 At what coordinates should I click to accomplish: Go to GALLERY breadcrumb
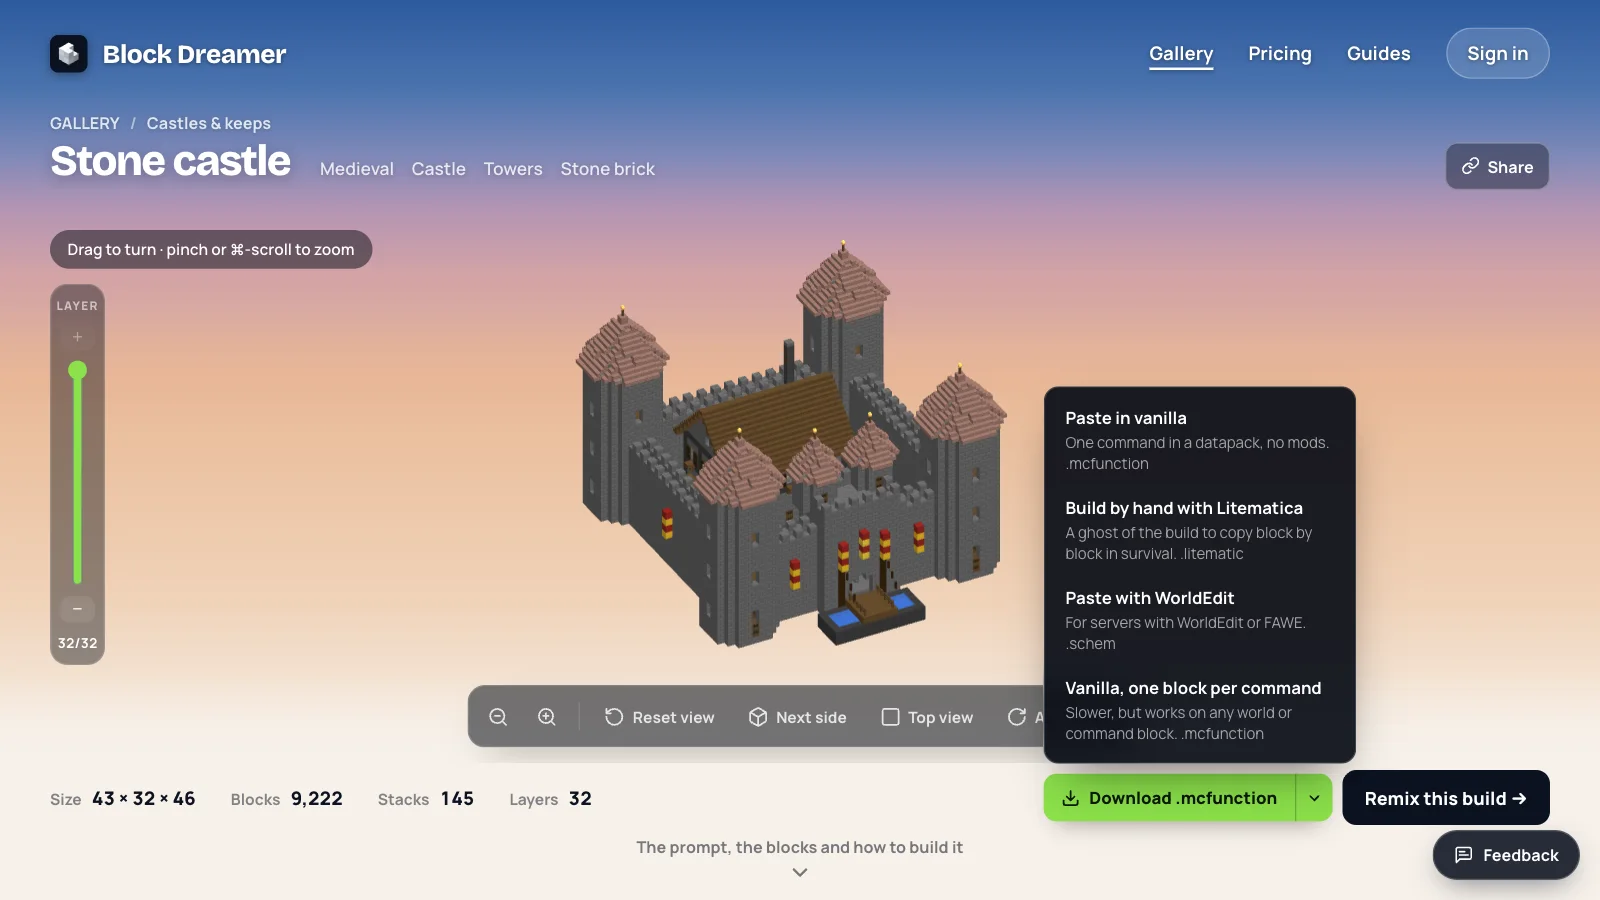[85, 123]
